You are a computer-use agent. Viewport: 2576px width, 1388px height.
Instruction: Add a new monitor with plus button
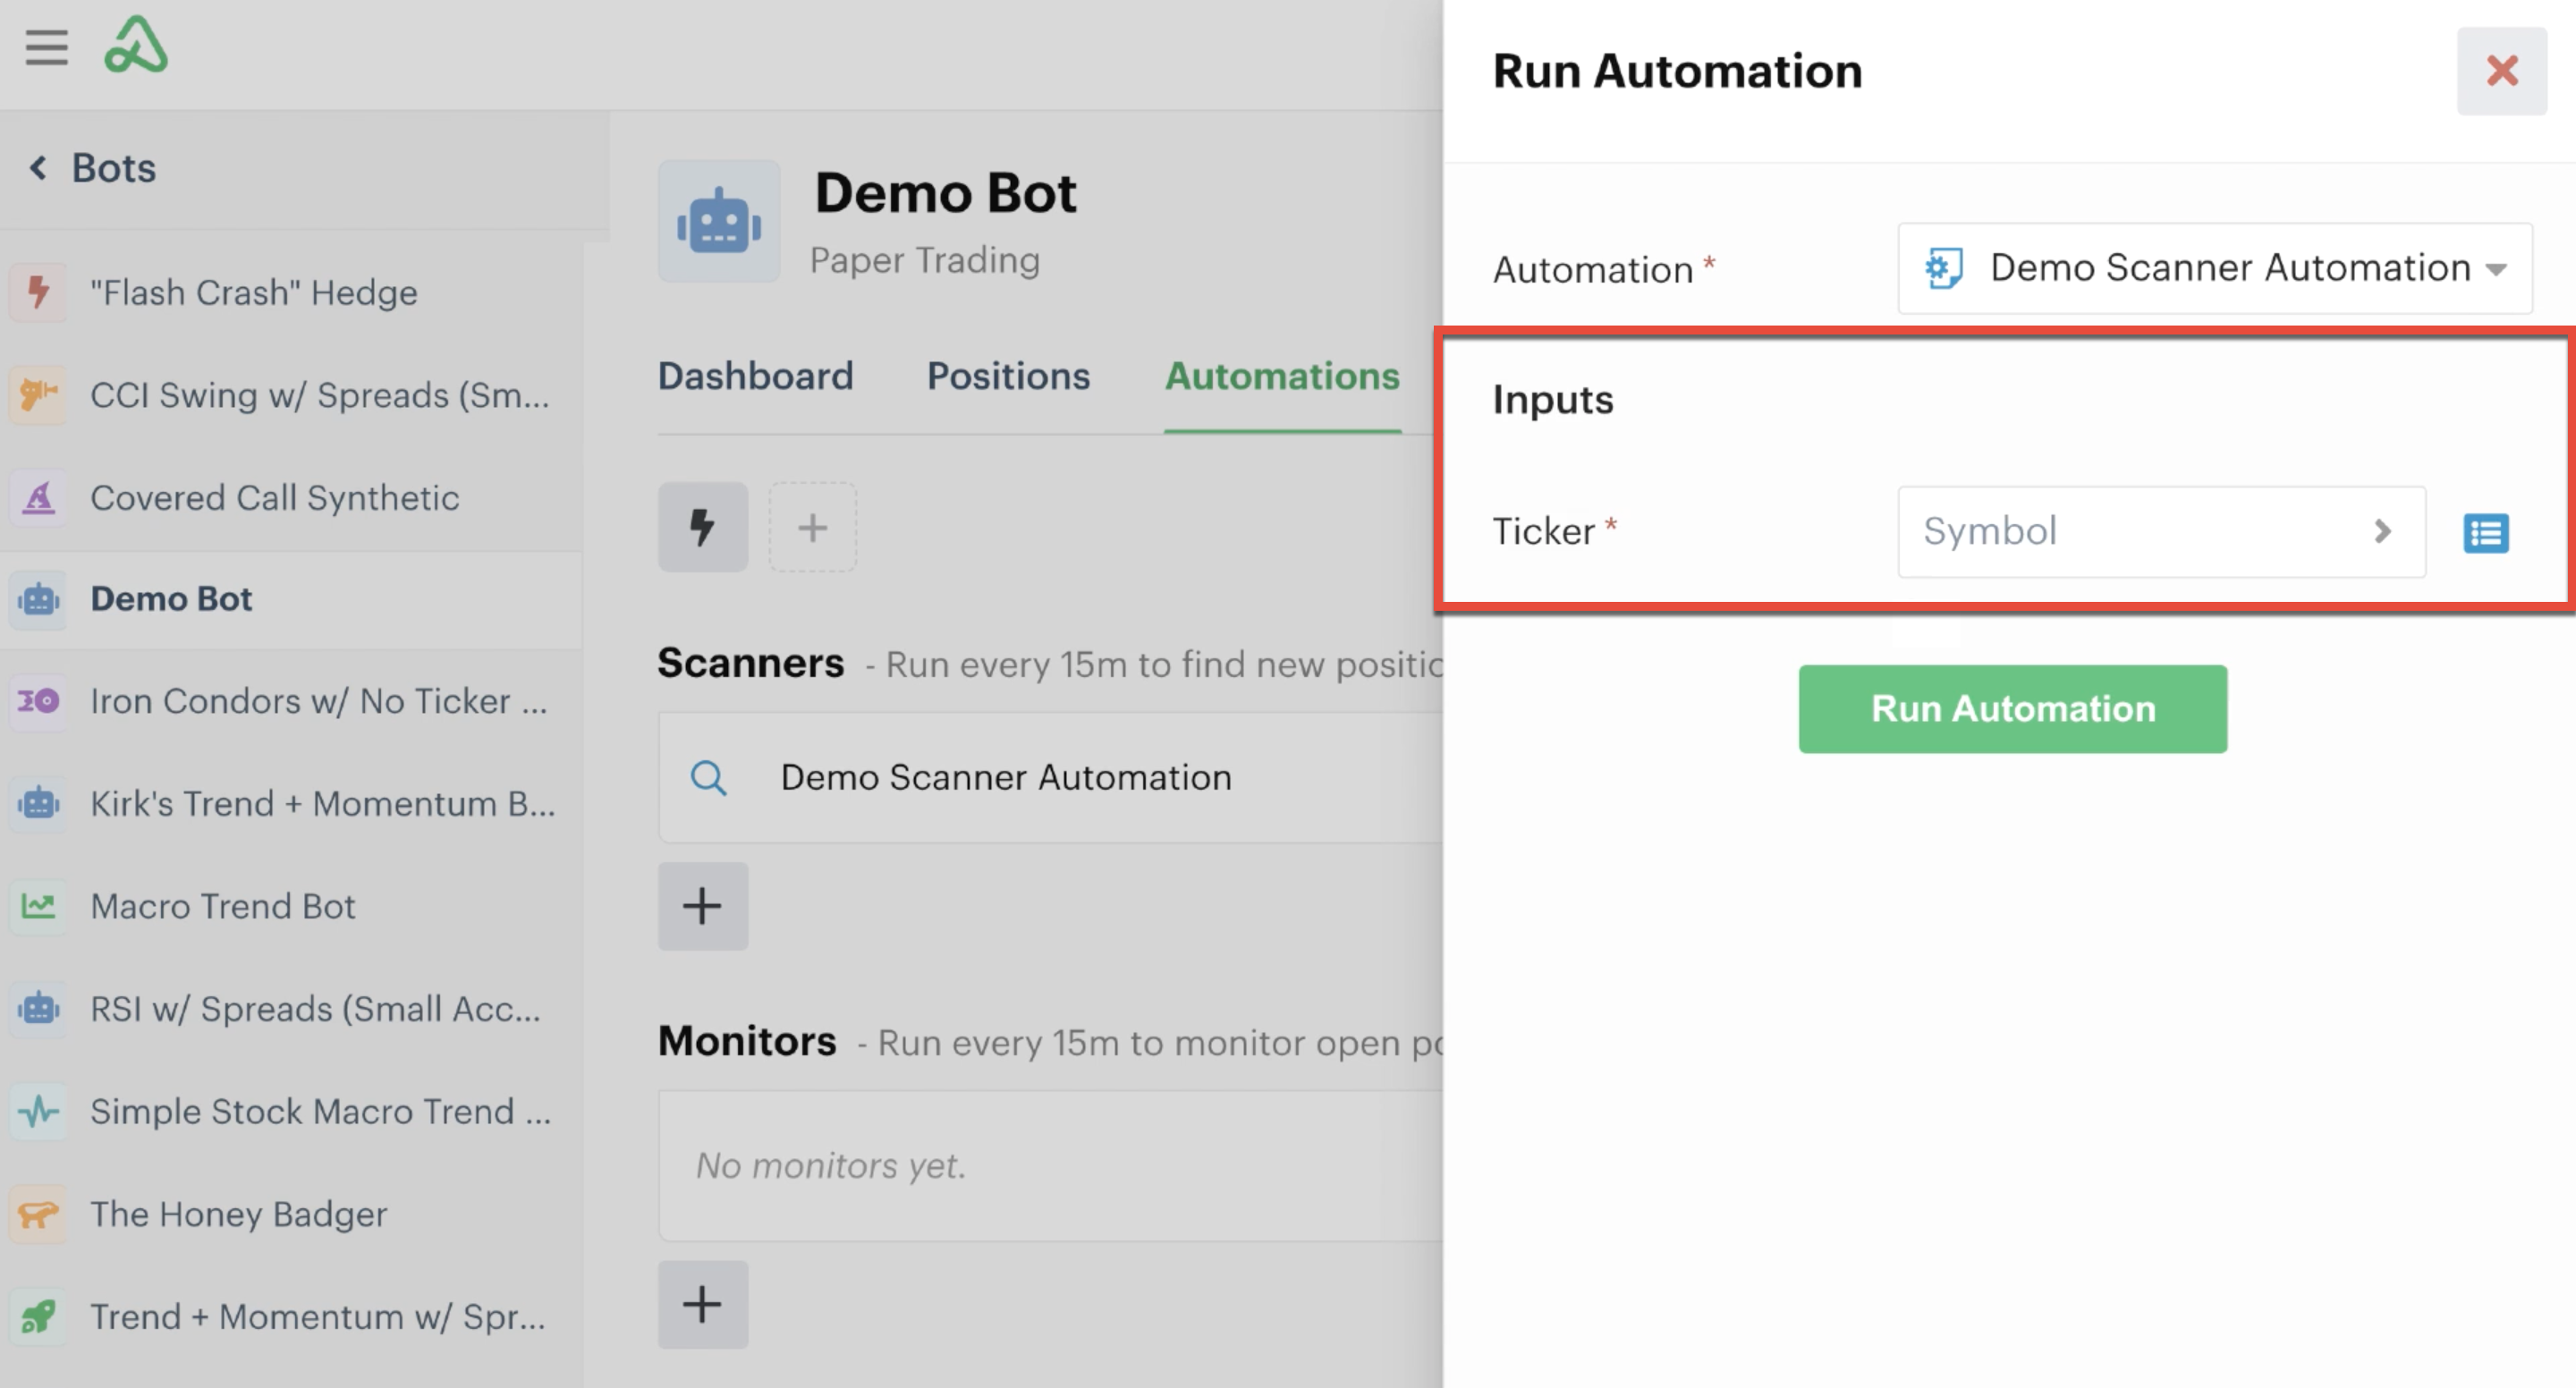[x=702, y=1304]
